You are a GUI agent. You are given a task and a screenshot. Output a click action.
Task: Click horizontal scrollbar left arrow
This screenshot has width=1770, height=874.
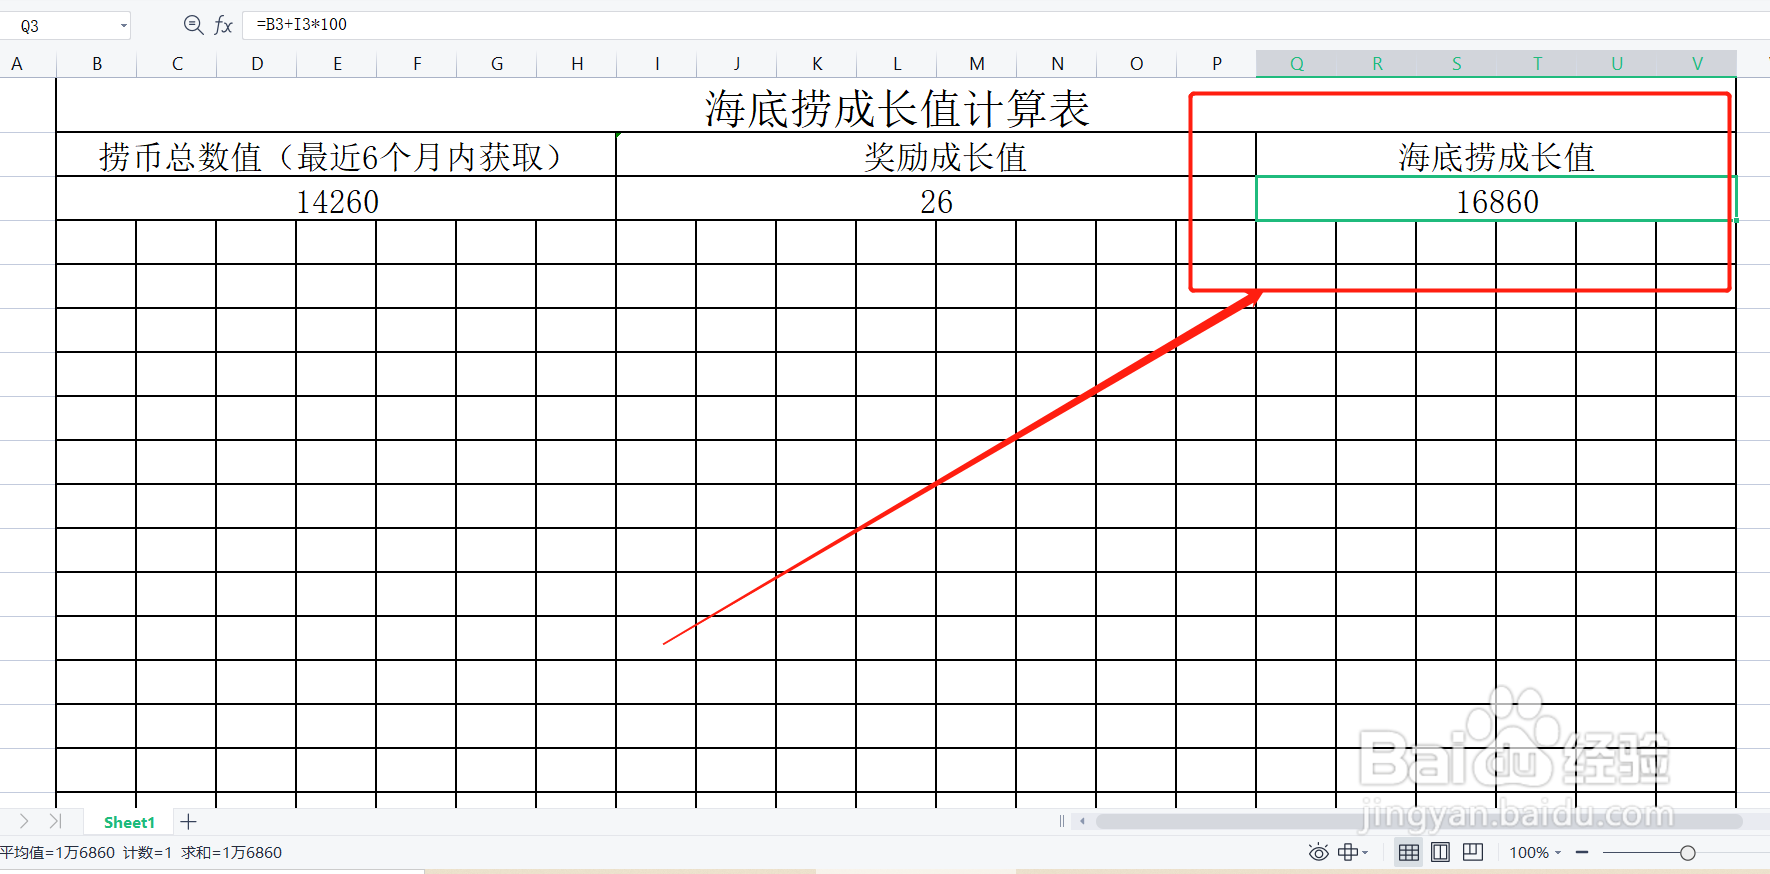point(1082,821)
